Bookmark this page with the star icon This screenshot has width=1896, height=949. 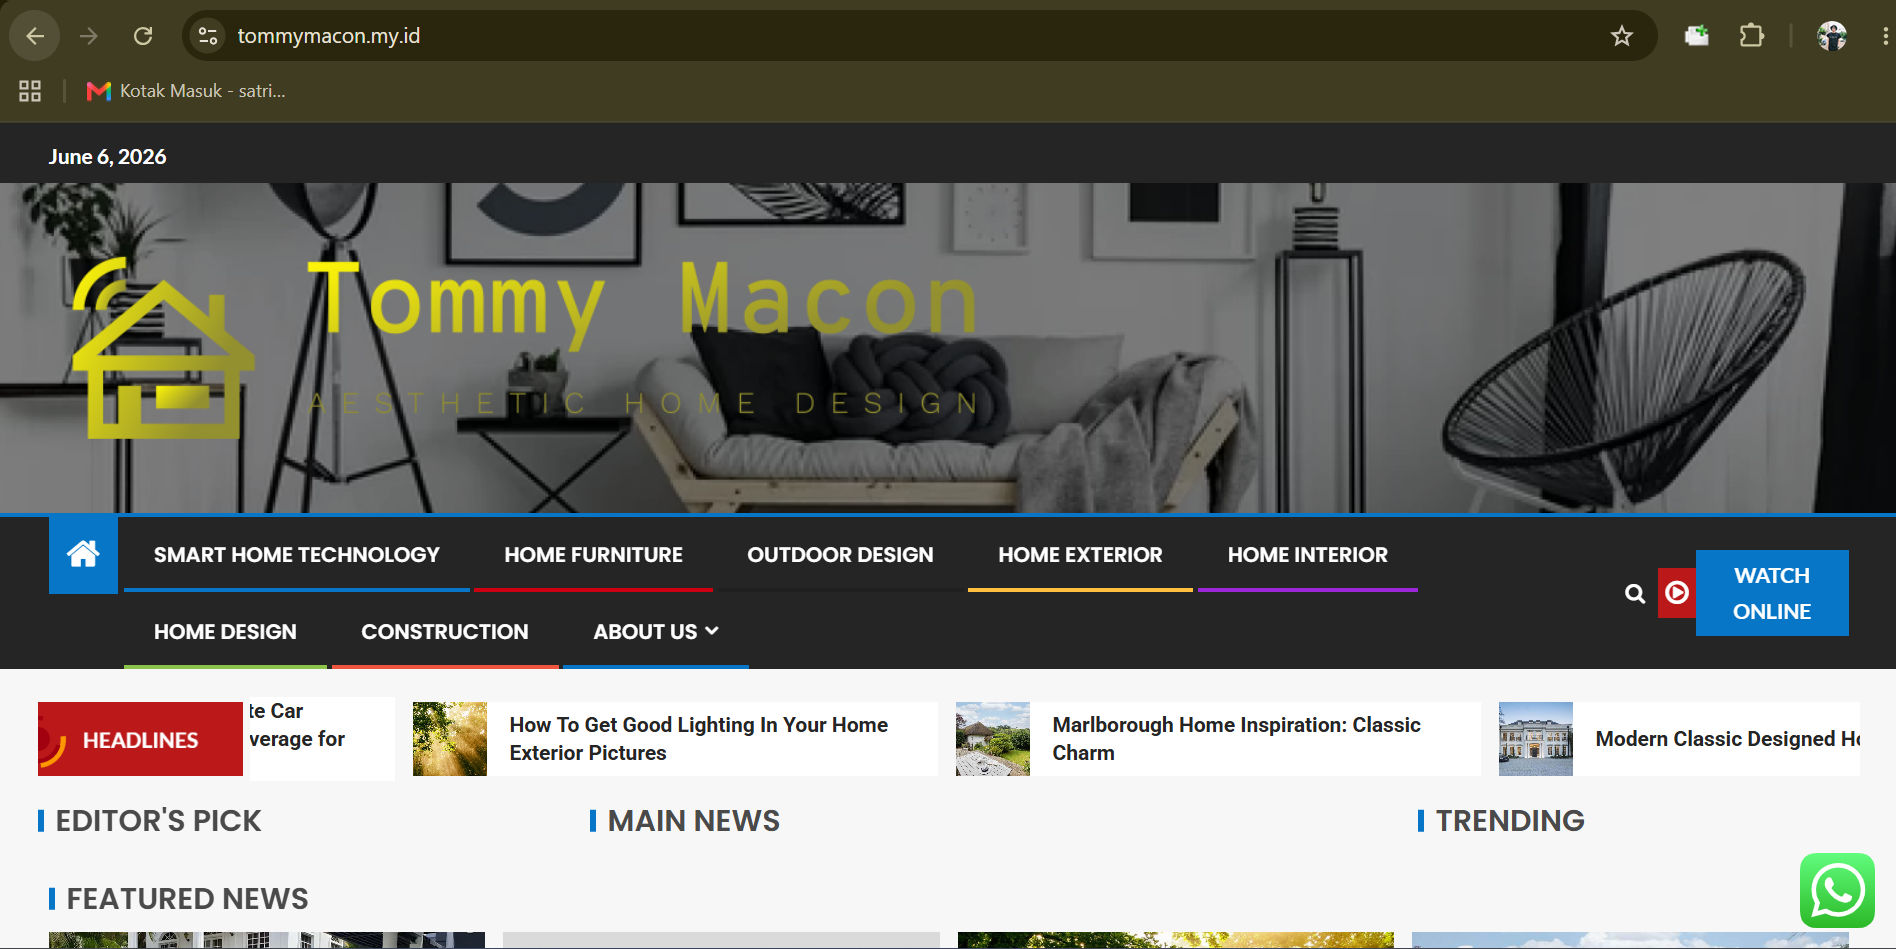click(1622, 36)
